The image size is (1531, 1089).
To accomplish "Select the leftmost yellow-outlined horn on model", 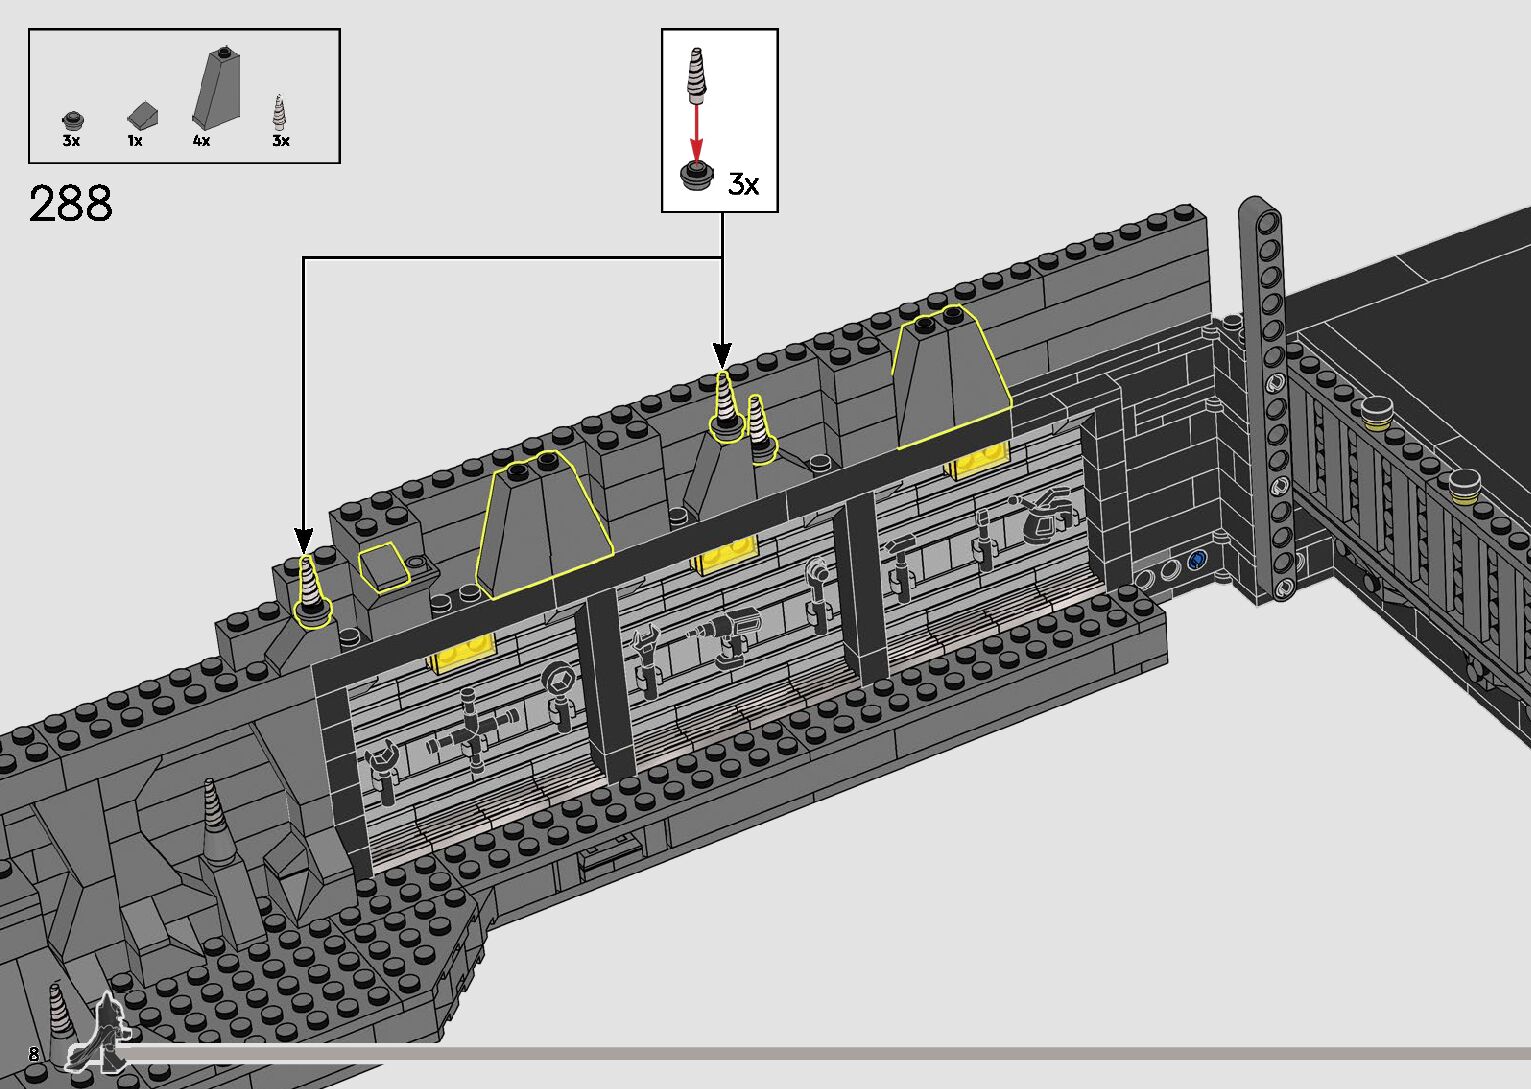I will click(312, 594).
